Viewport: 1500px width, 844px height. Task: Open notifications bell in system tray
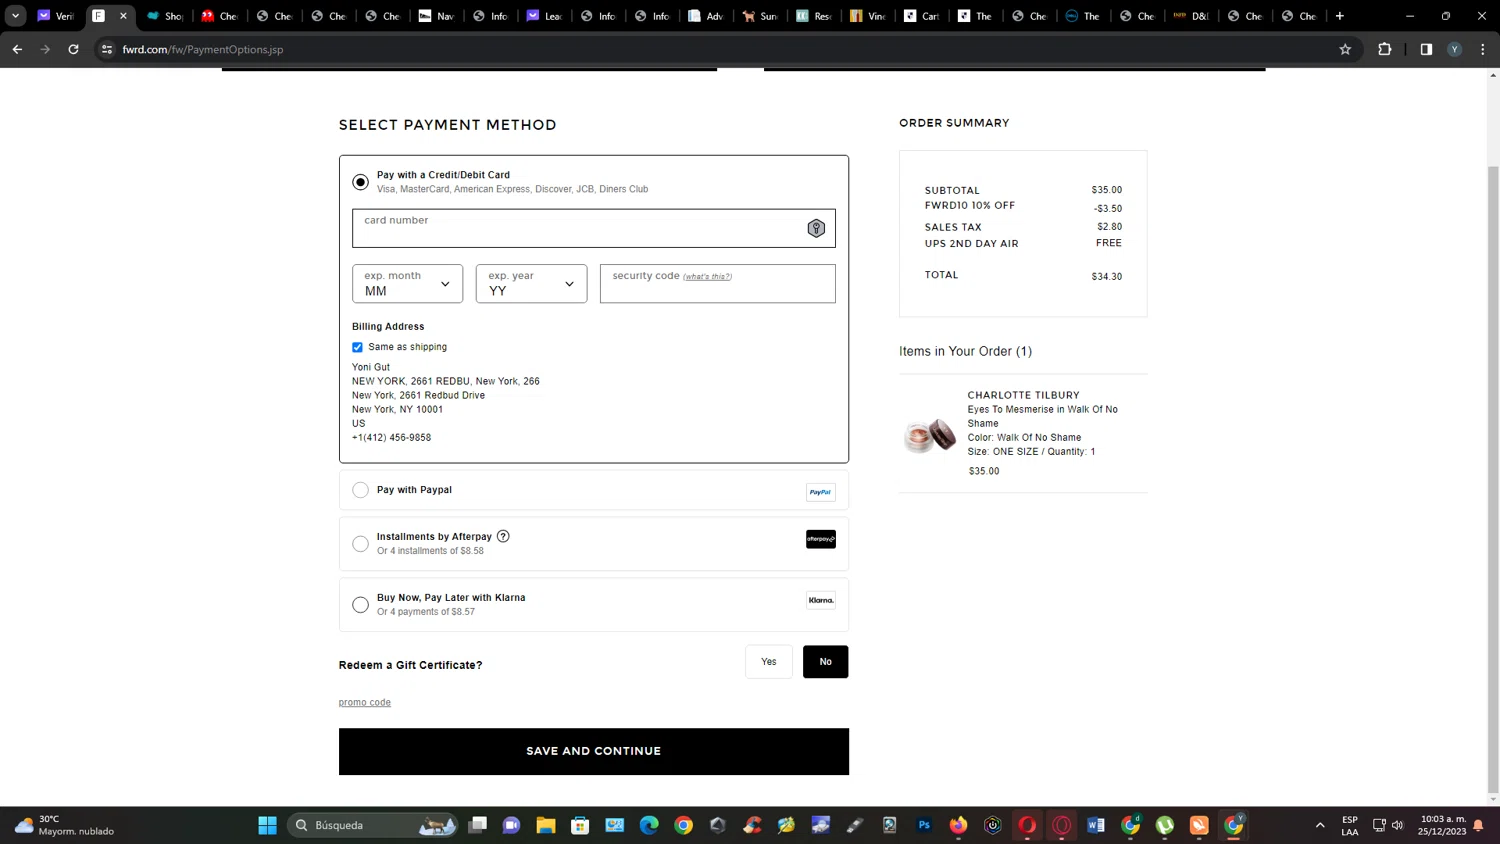(1478, 825)
